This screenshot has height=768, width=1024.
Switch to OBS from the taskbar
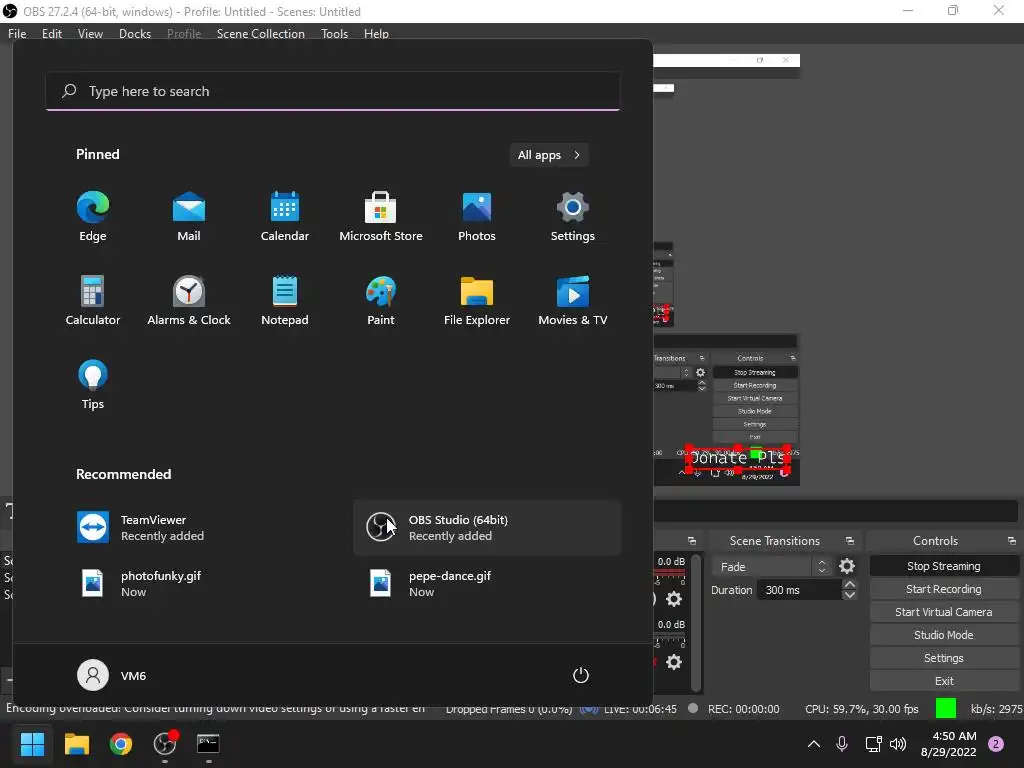click(x=165, y=744)
